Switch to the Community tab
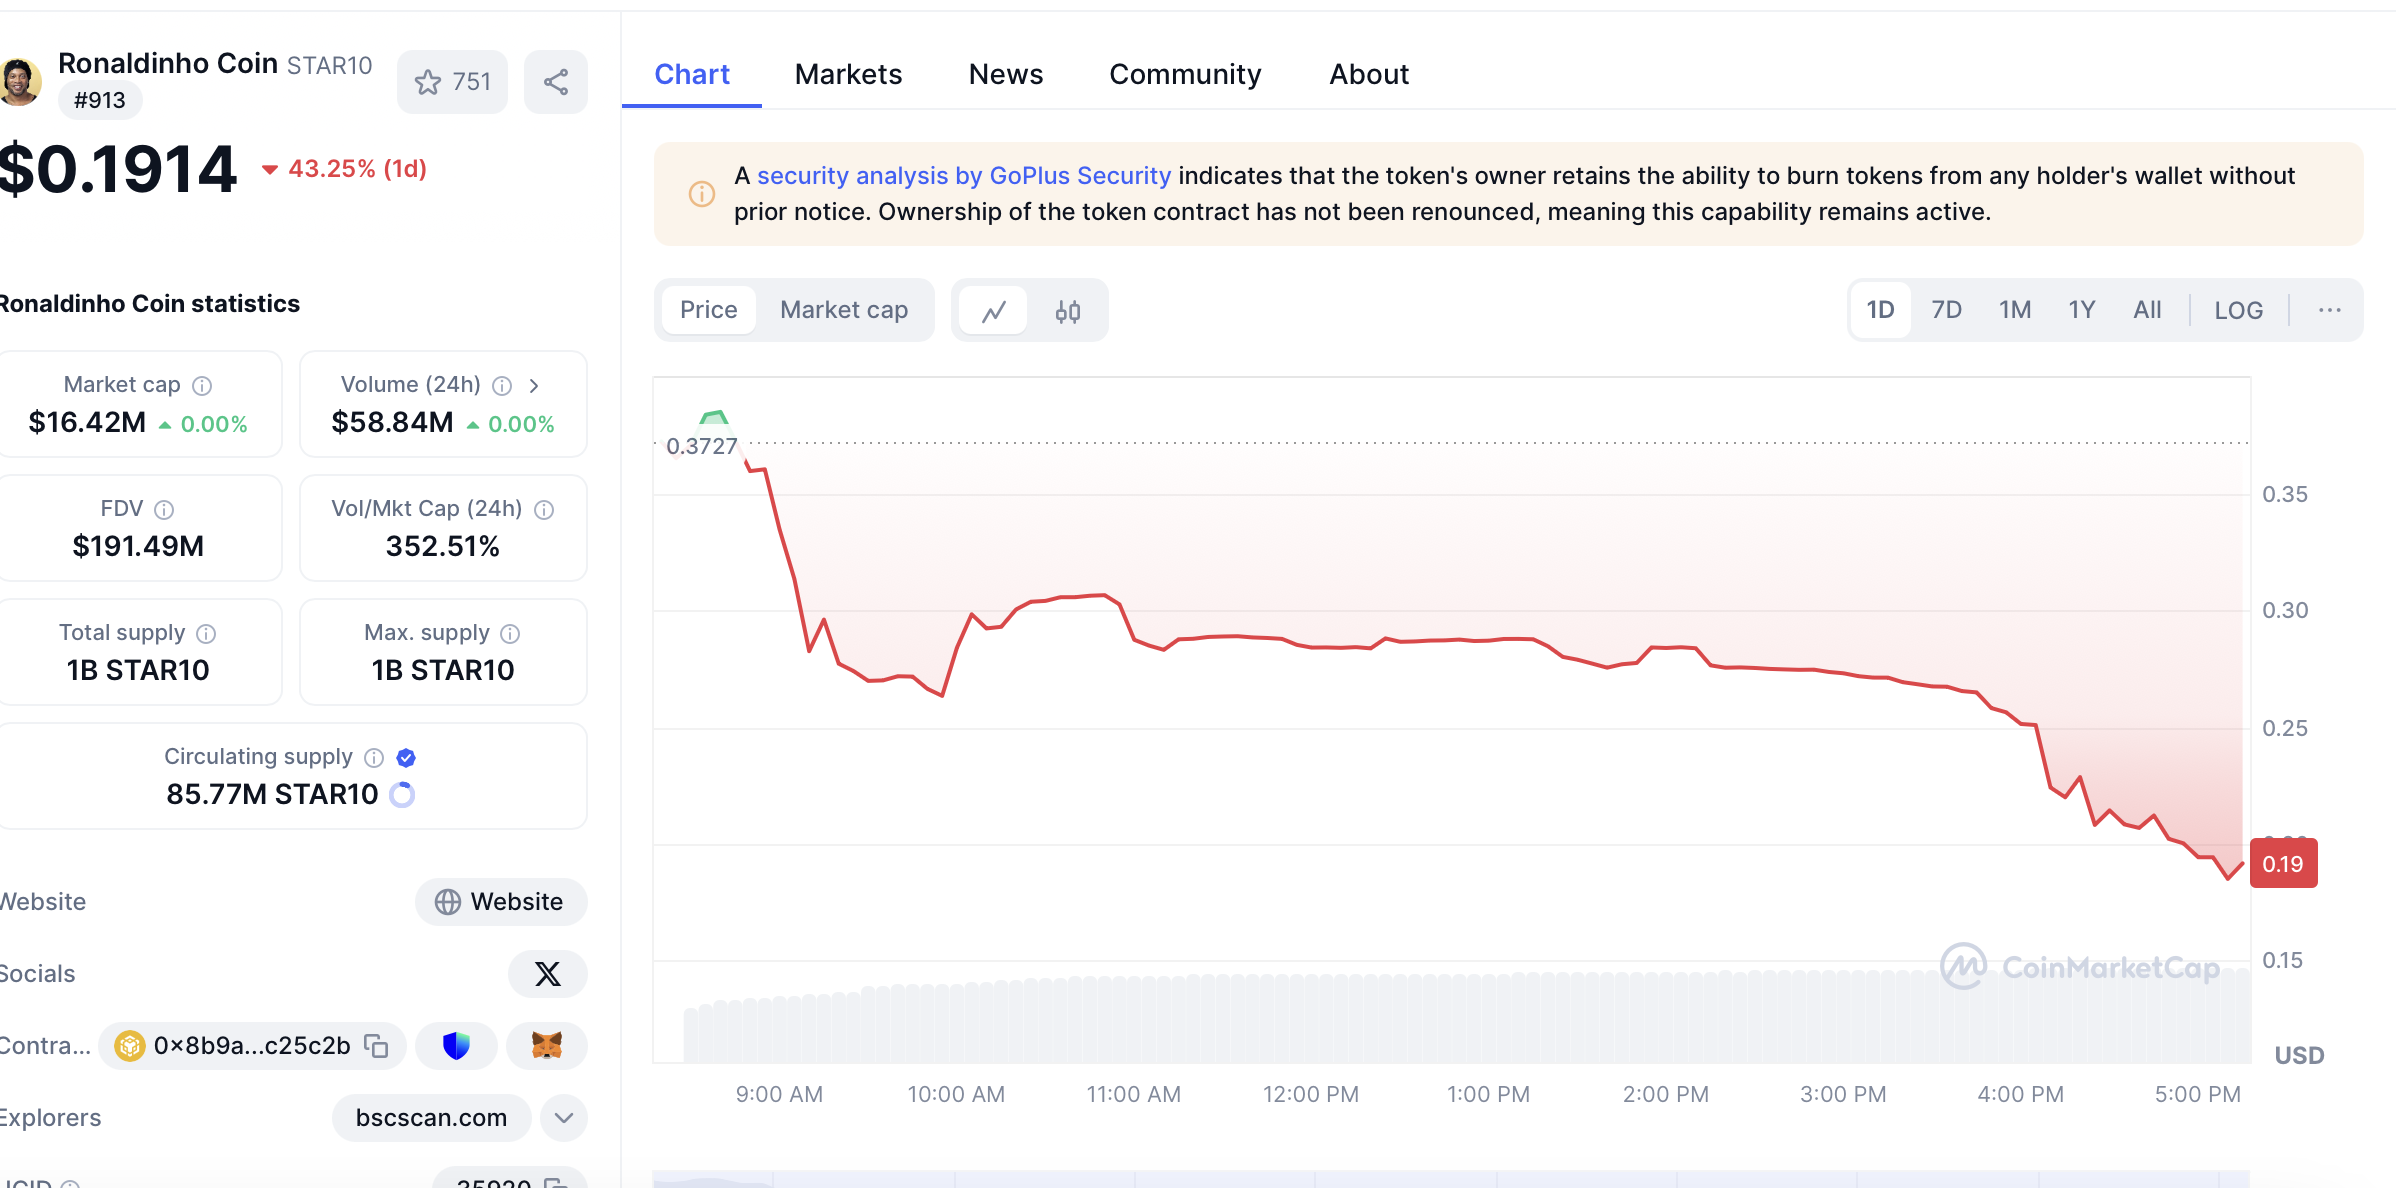Screen dimensions: 2400x1188 pyautogui.click(x=1185, y=75)
